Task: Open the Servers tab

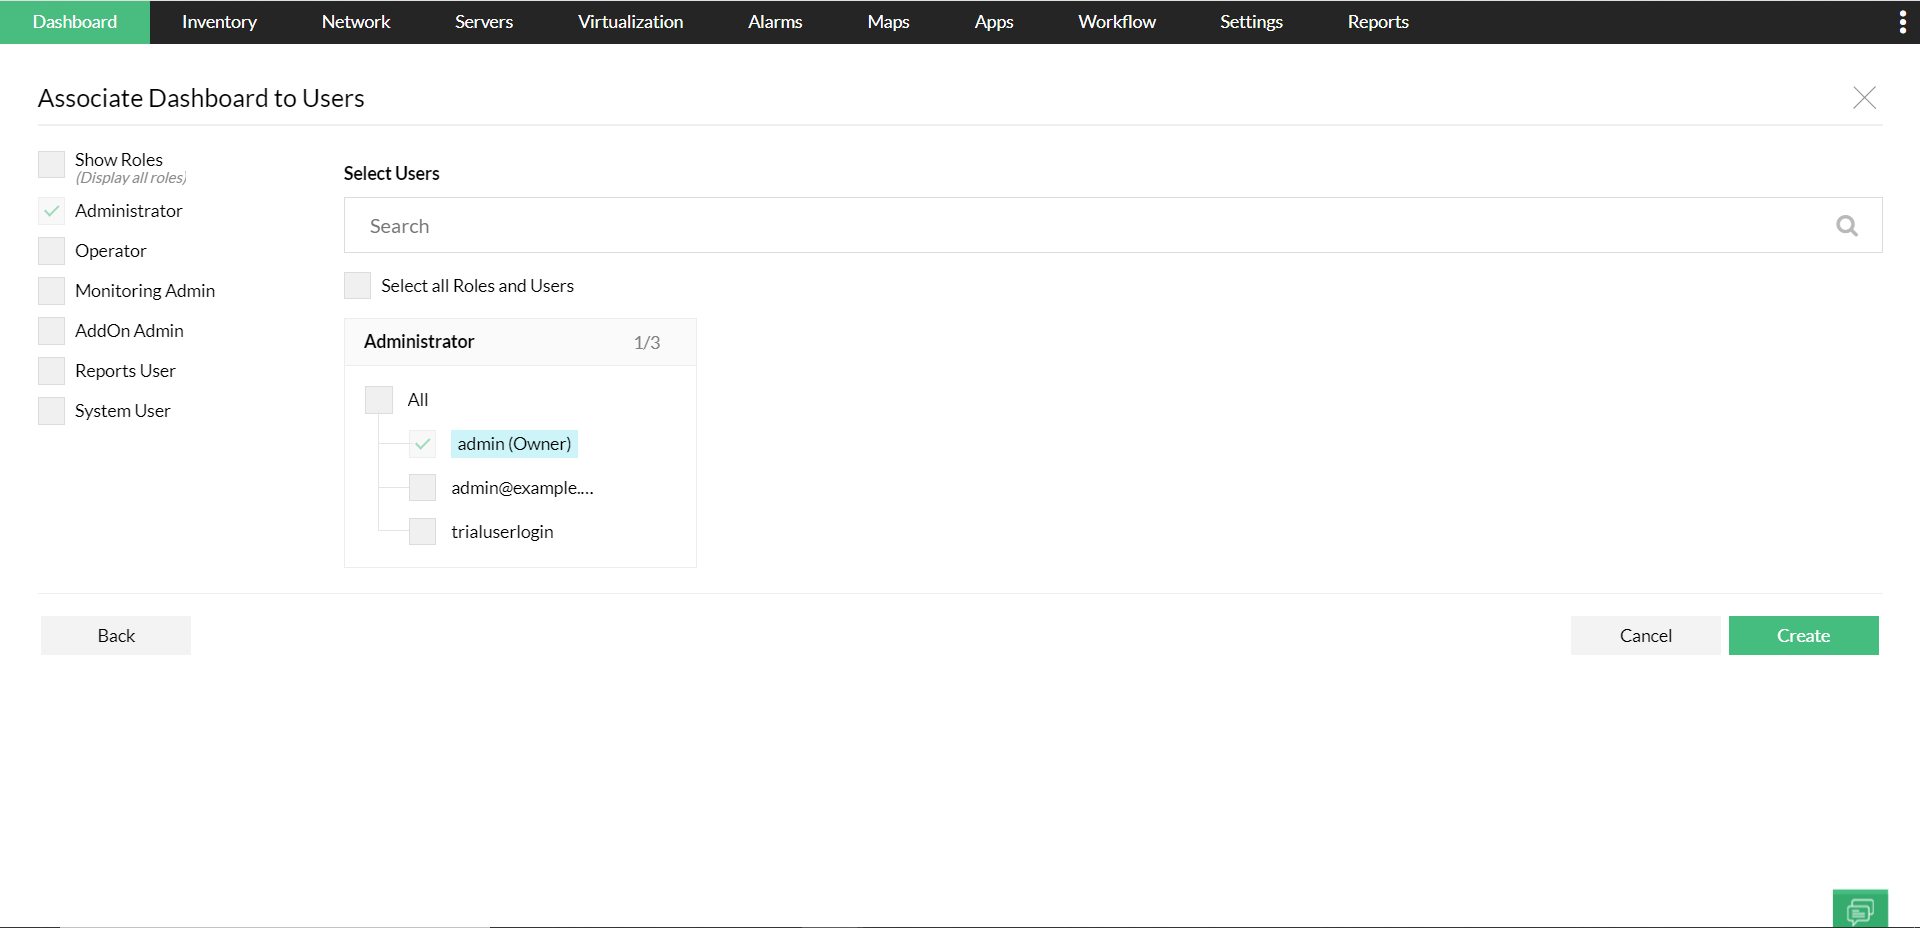Action: (484, 22)
